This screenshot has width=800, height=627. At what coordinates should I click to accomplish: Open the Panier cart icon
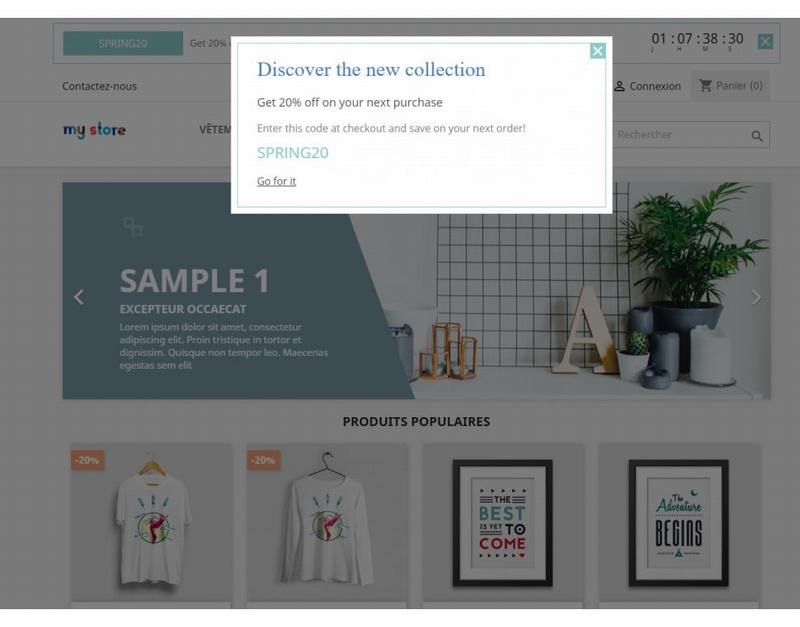pos(705,85)
